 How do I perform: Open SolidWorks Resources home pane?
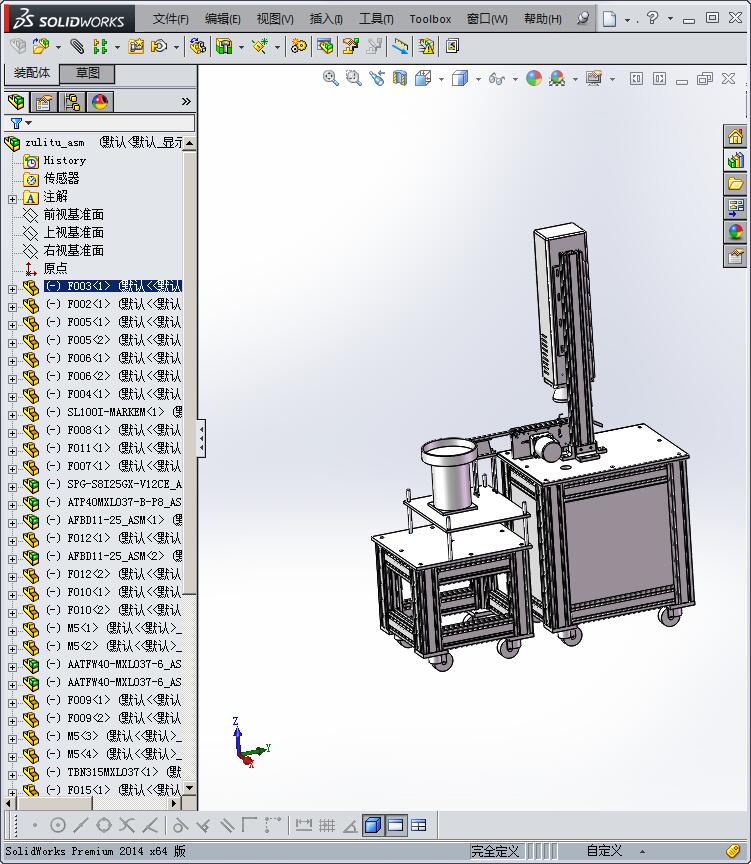click(x=736, y=136)
